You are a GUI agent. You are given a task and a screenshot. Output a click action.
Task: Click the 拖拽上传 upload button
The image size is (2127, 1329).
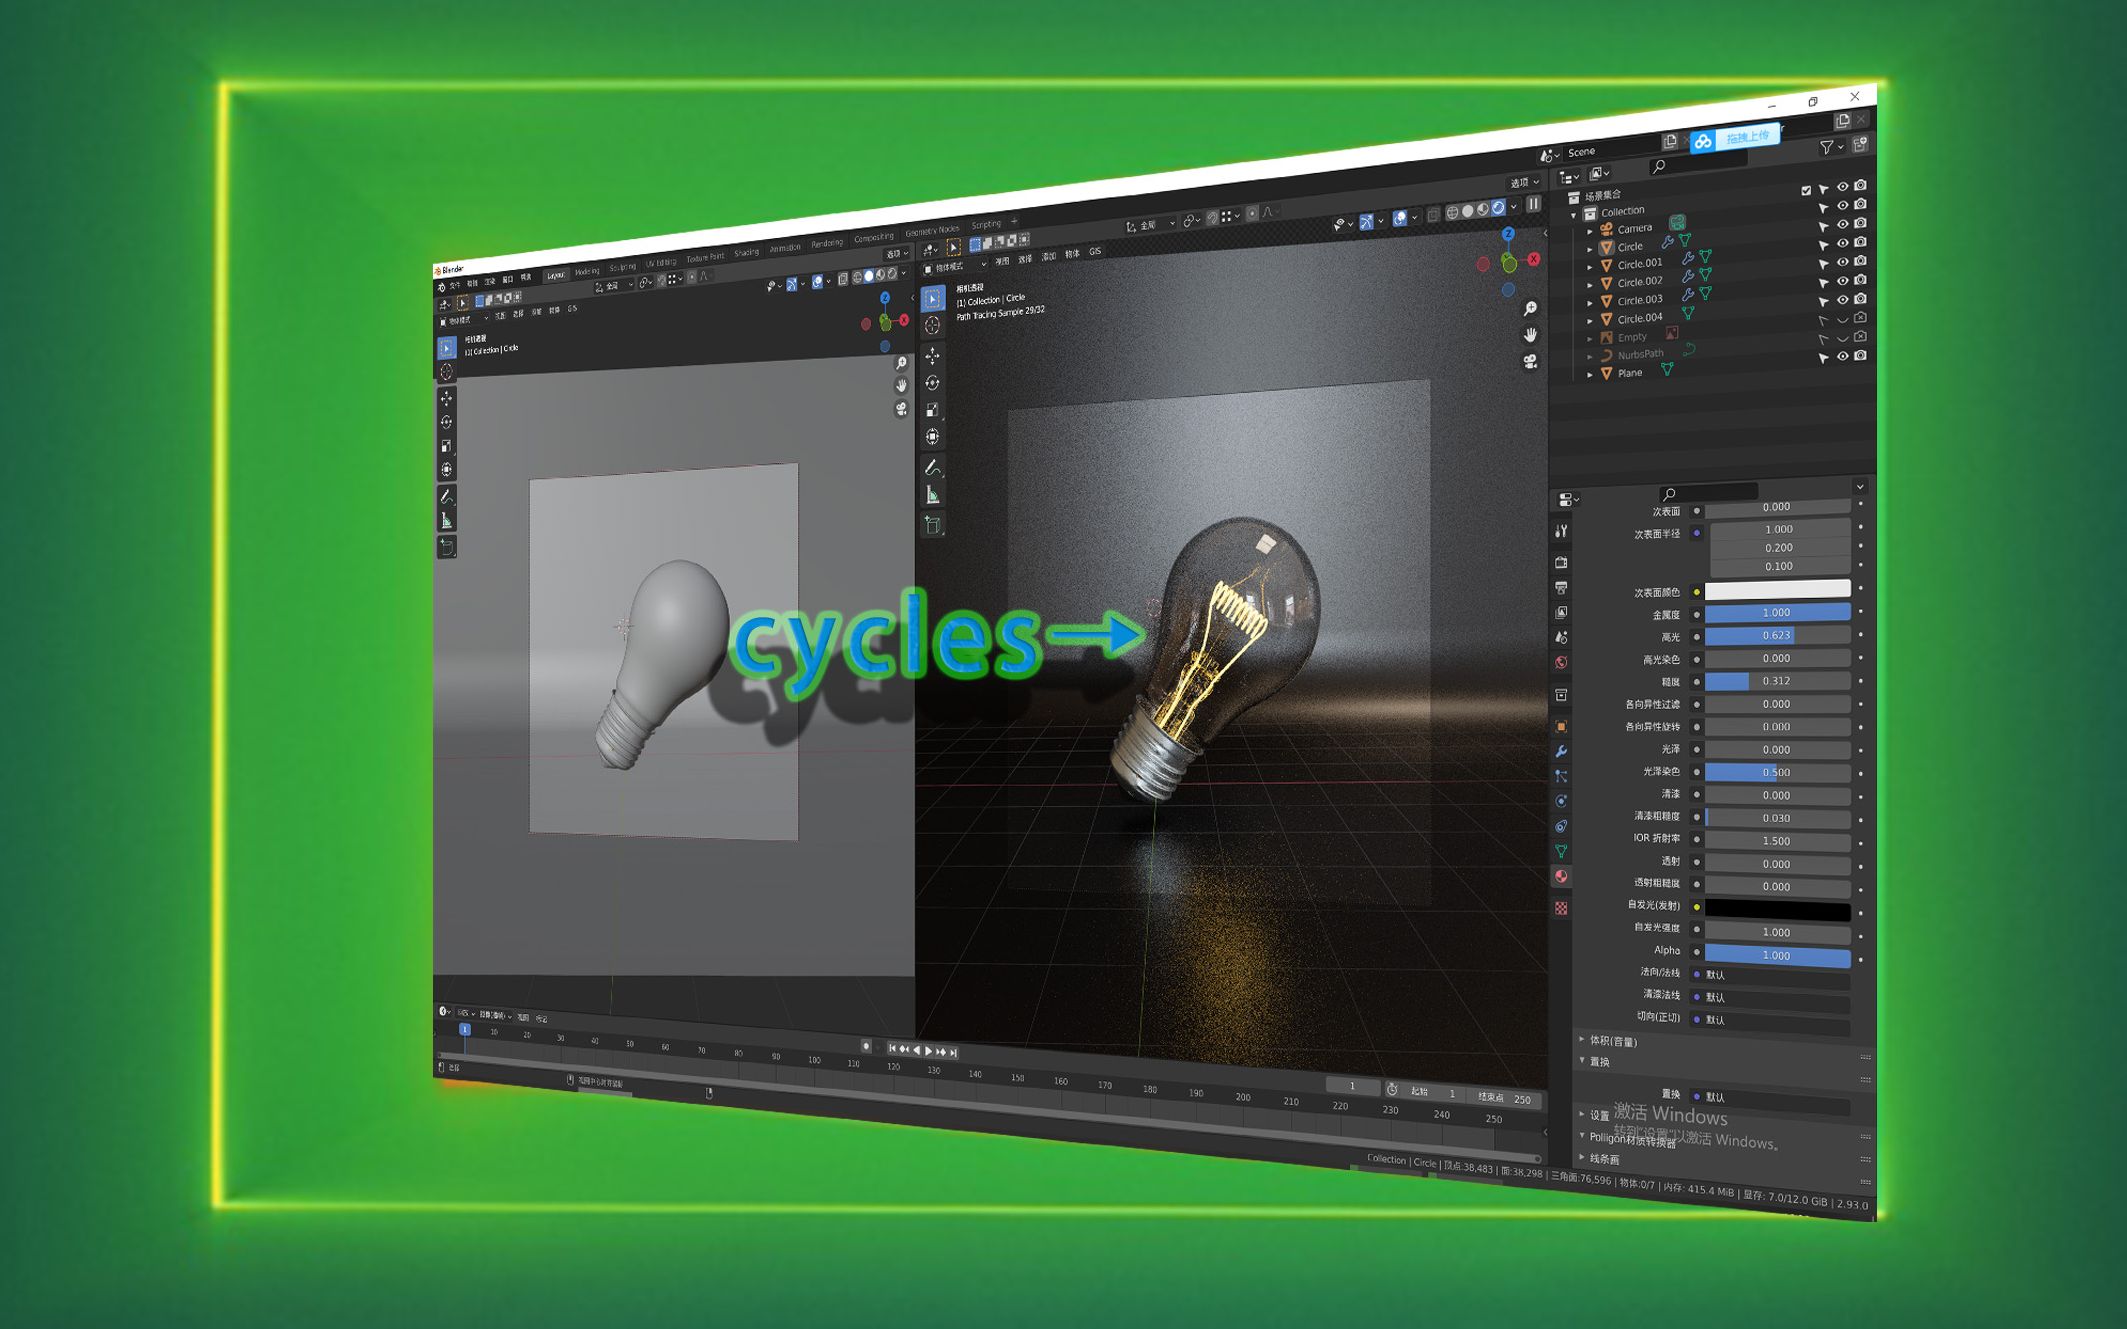coord(1747,137)
